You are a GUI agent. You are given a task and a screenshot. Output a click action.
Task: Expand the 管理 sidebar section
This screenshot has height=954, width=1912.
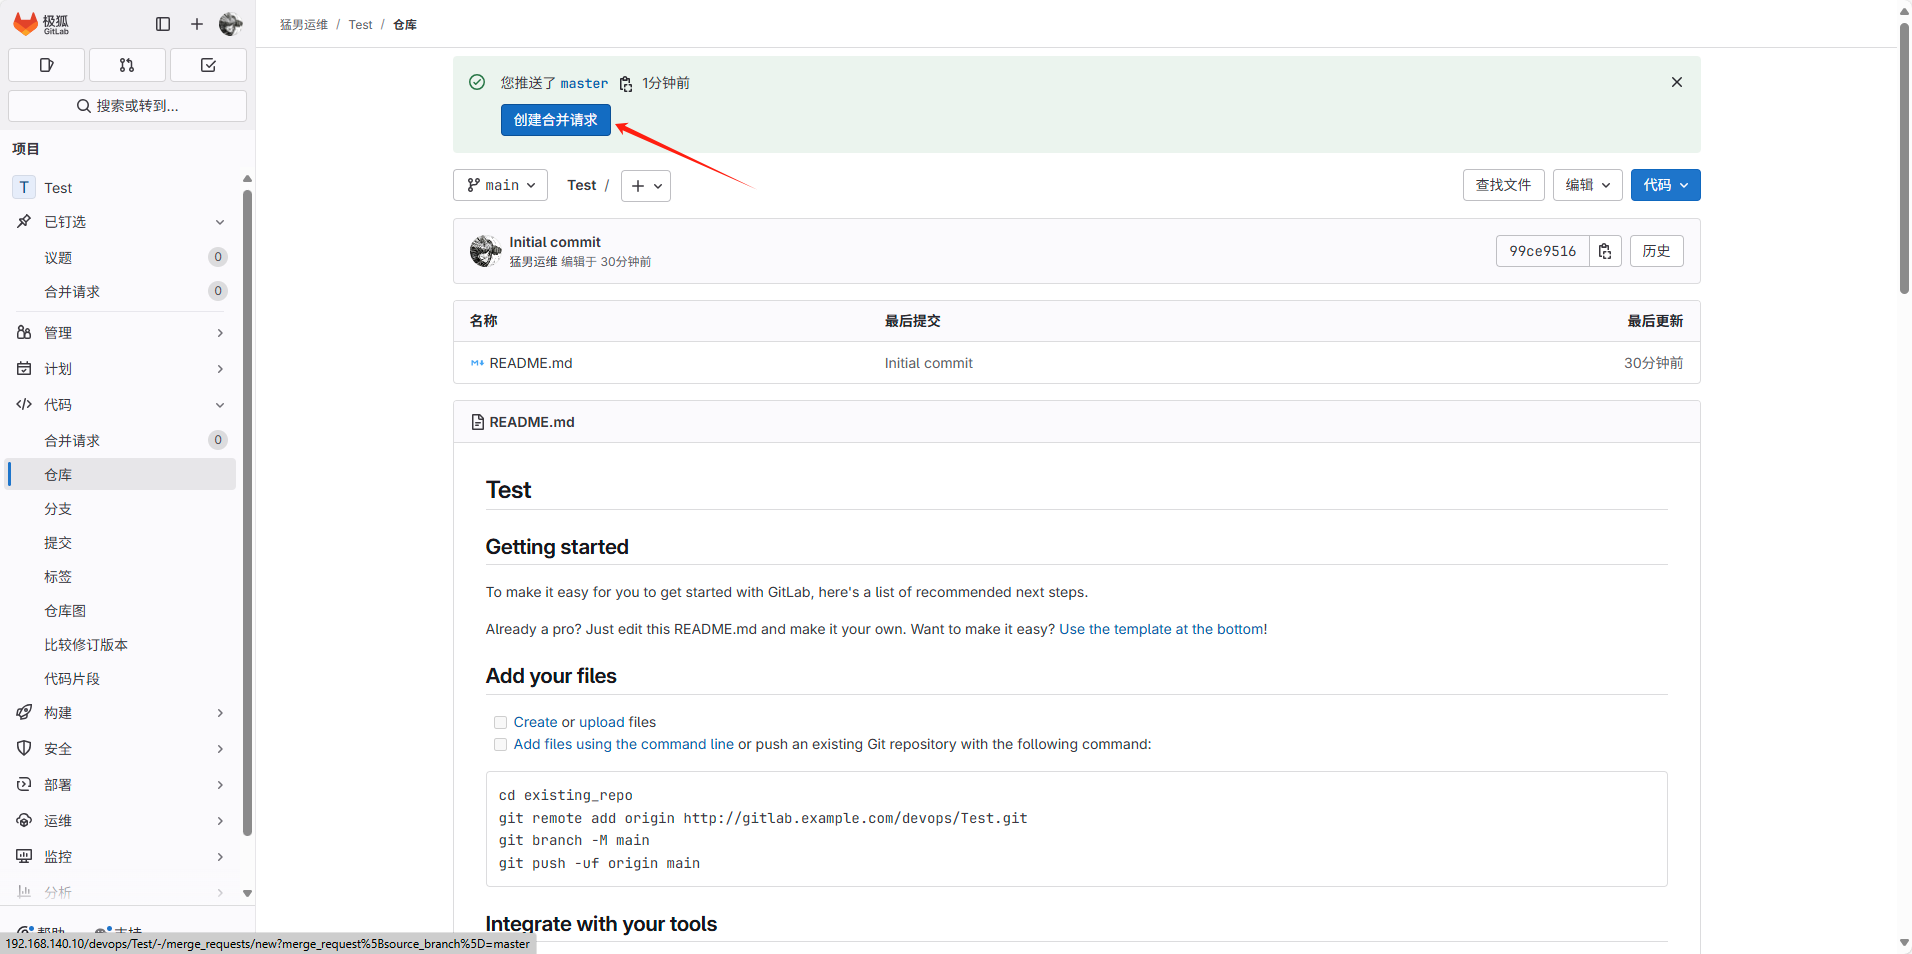pyautogui.click(x=121, y=332)
